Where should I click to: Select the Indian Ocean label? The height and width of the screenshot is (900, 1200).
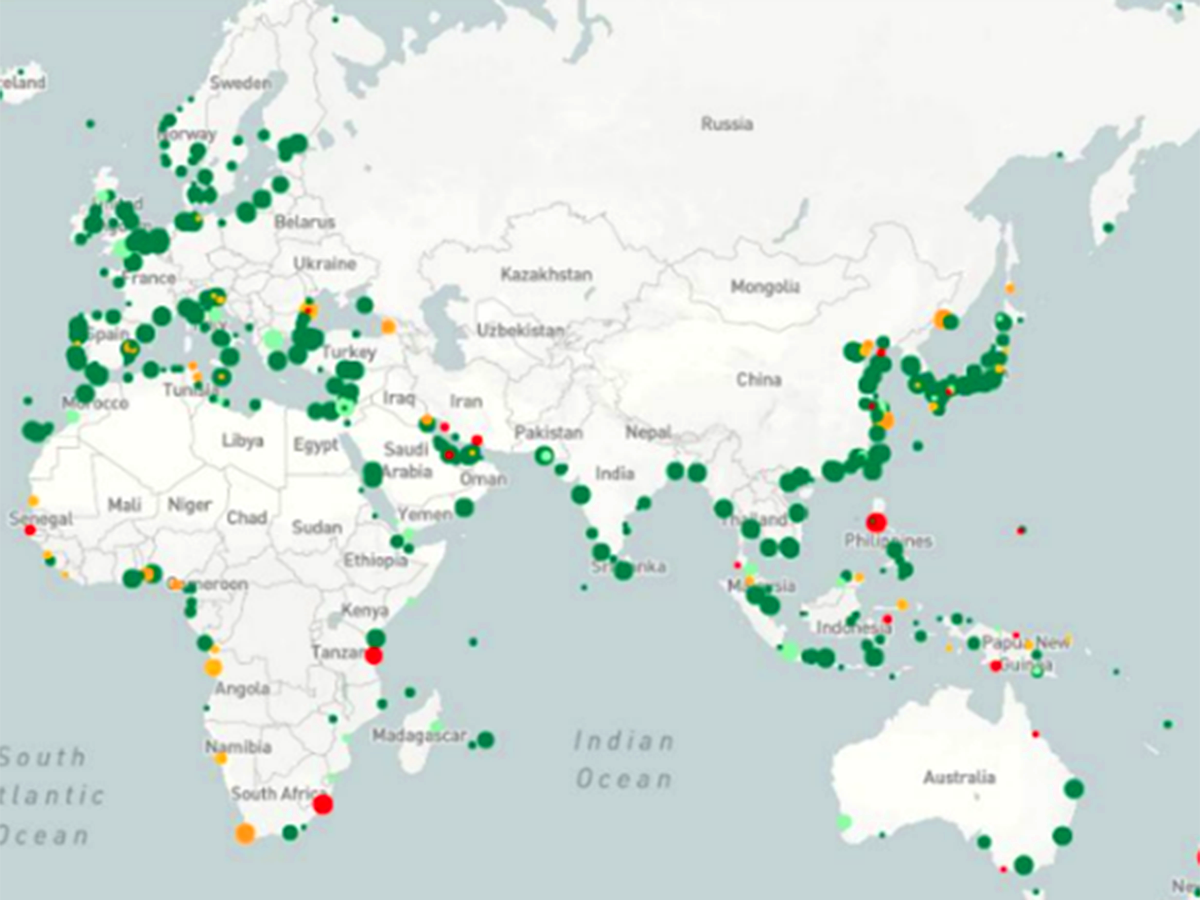coord(624,760)
